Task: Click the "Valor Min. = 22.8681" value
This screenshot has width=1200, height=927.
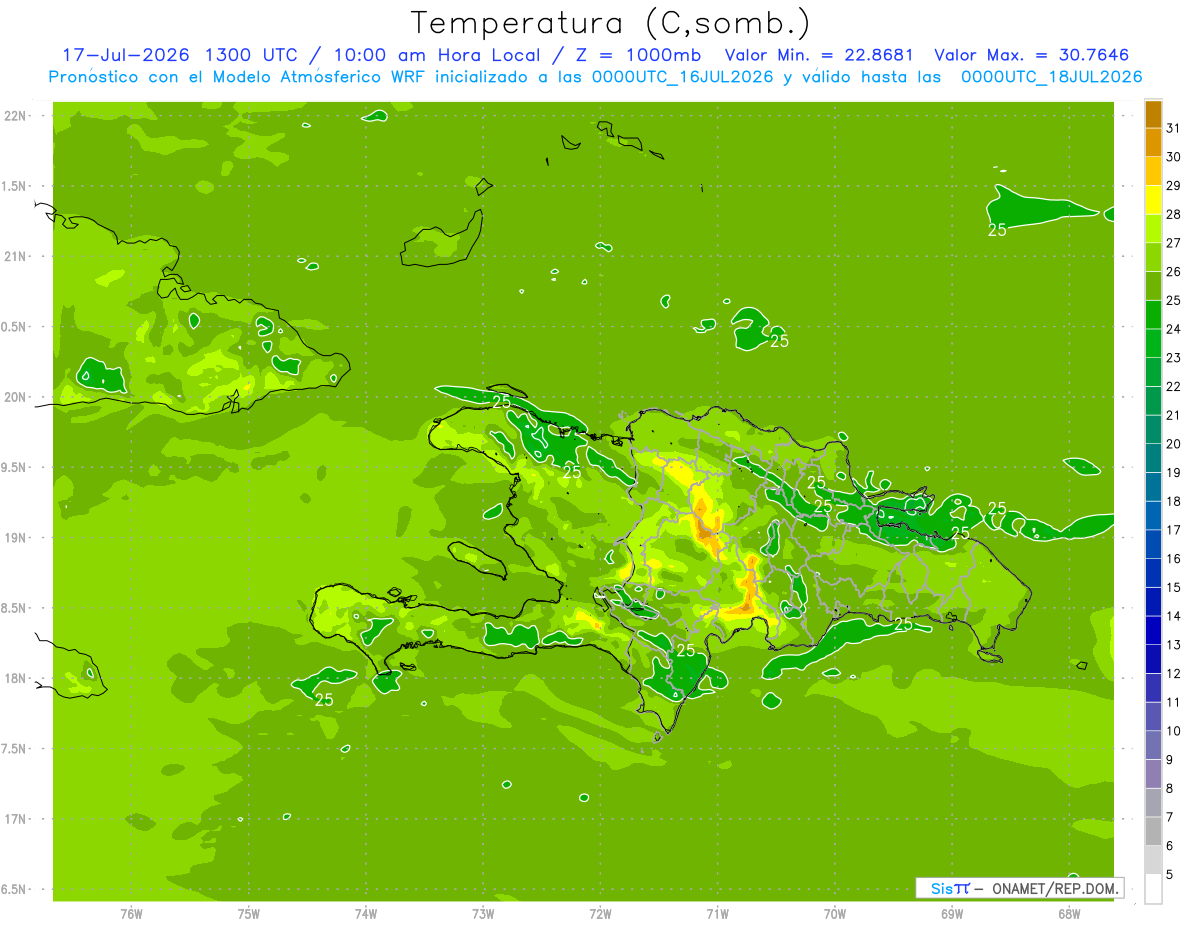Action: pos(819,55)
